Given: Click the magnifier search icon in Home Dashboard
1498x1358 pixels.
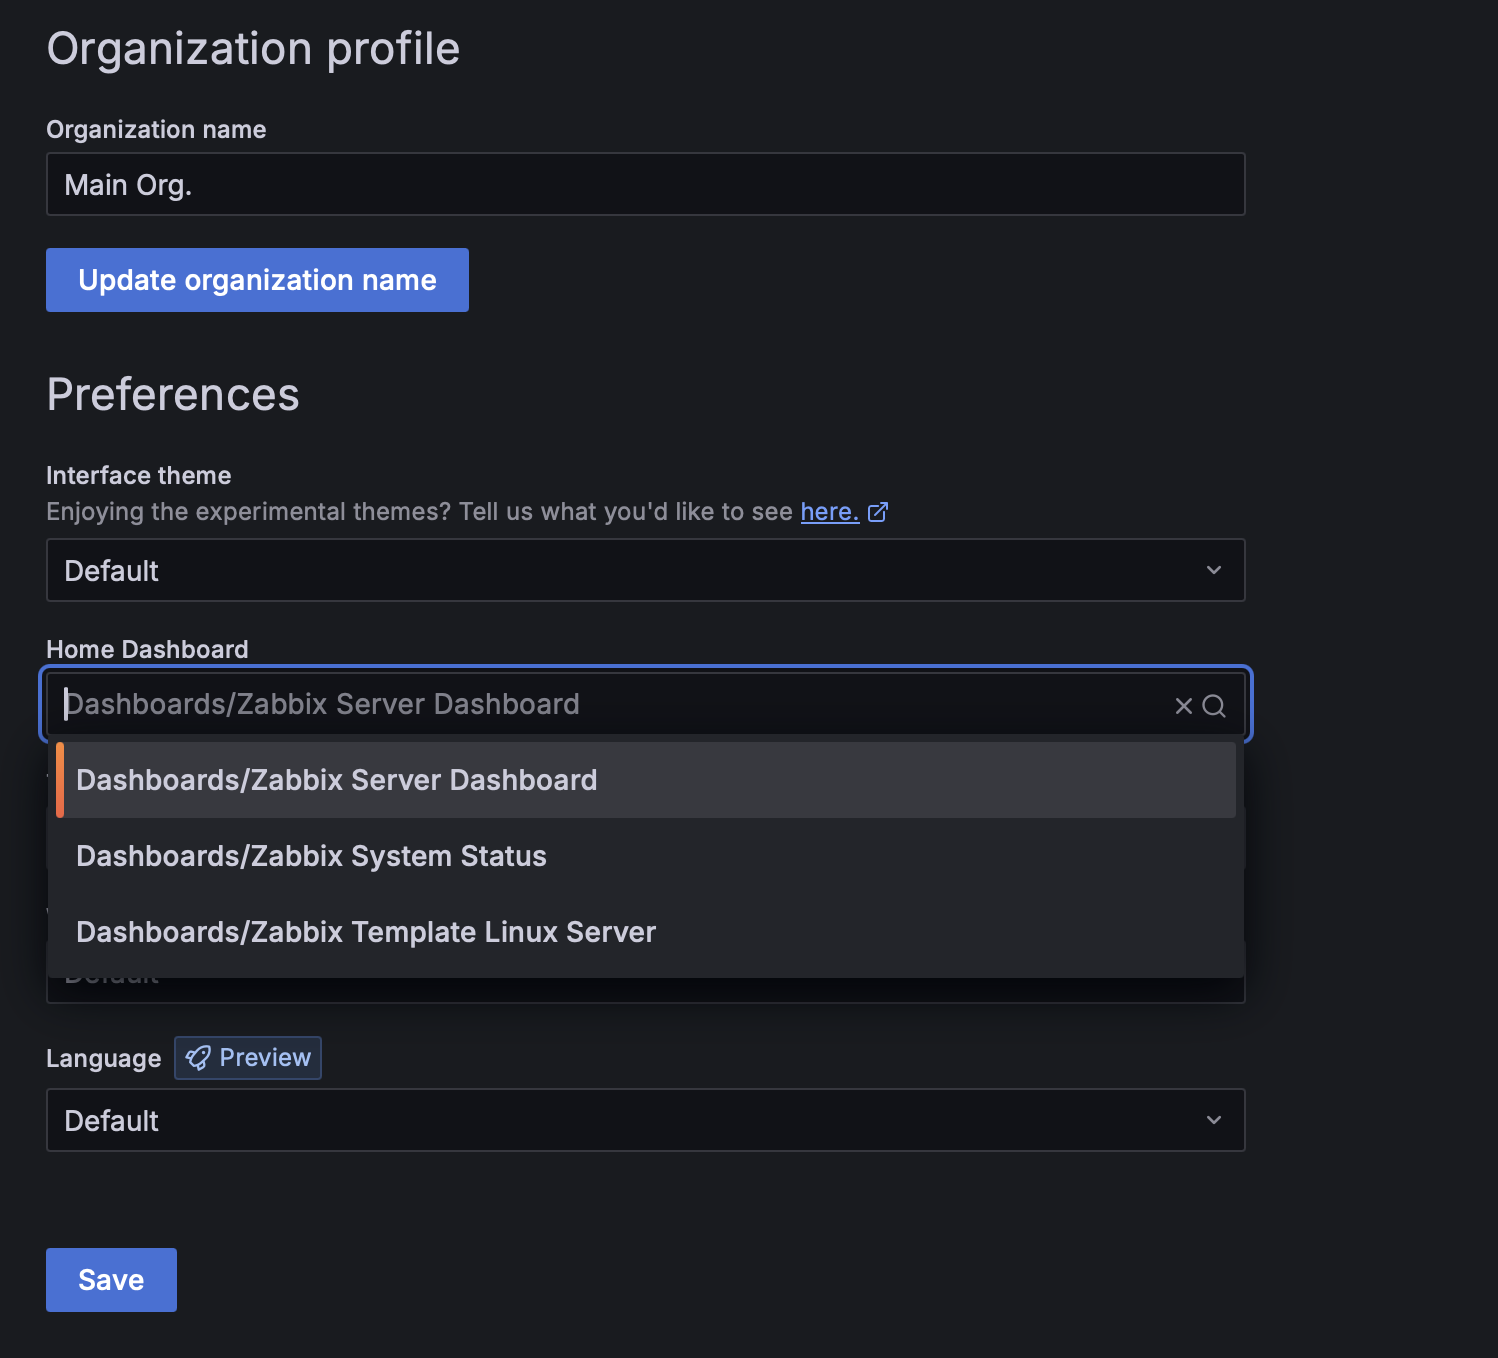Looking at the screenshot, I should (x=1214, y=706).
